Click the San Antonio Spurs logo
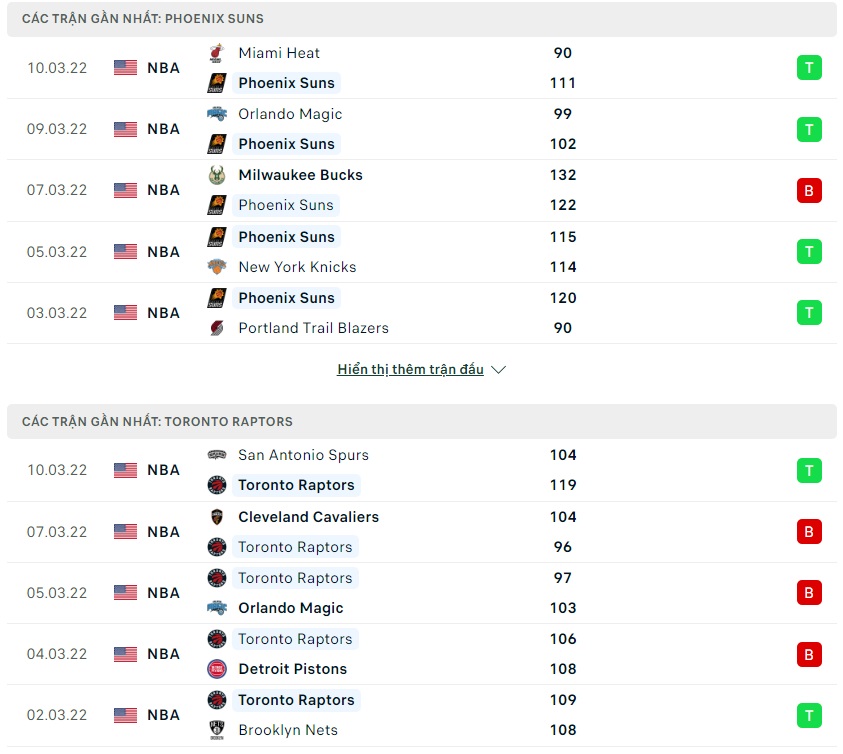 [x=216, y=455]
